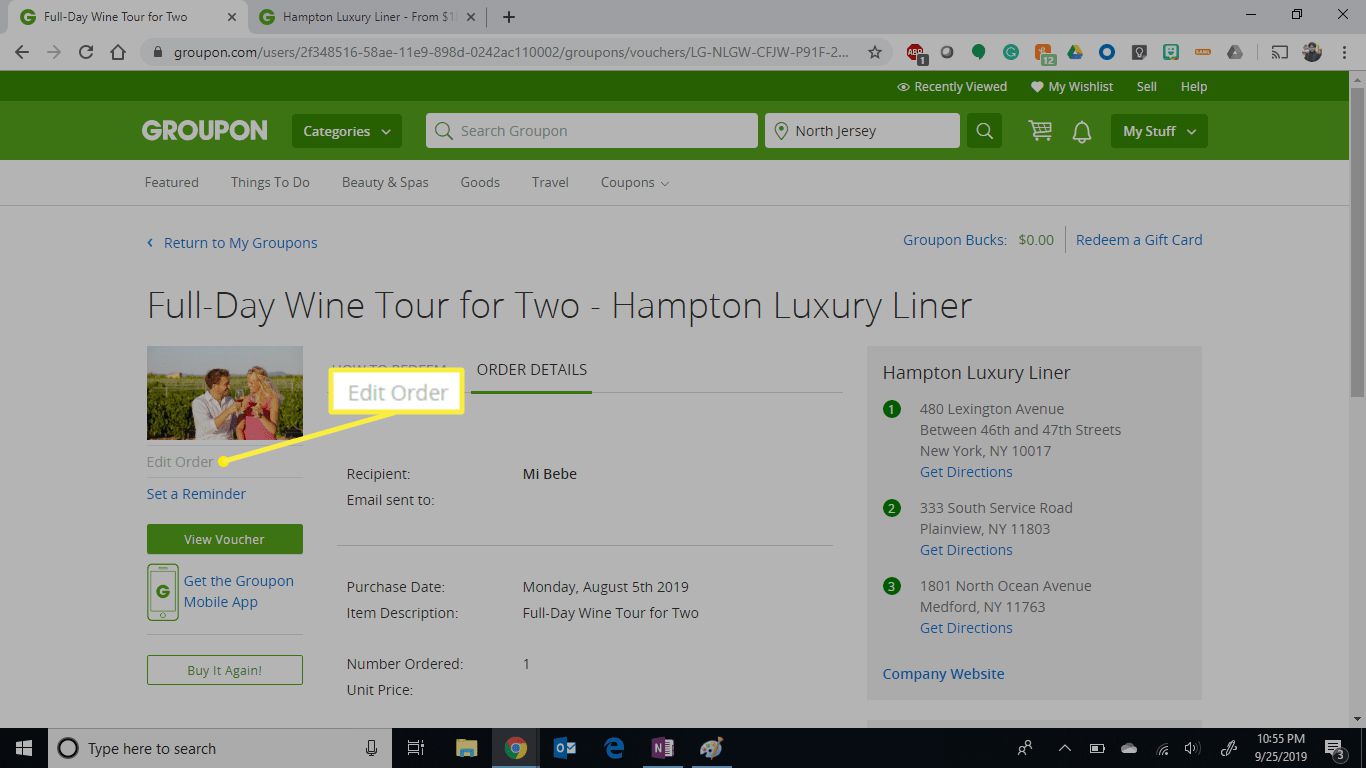The width and height of the screenshot is (1366, 768).
Task: Open the Goods navigation item
Action: click(480, 182)
